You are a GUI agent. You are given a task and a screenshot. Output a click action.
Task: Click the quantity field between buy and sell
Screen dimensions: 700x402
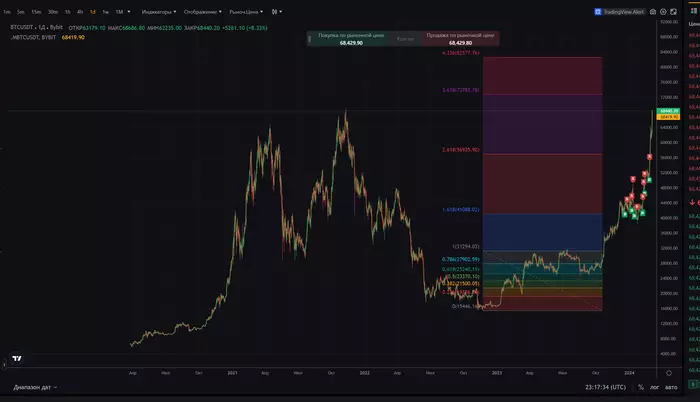405,39
